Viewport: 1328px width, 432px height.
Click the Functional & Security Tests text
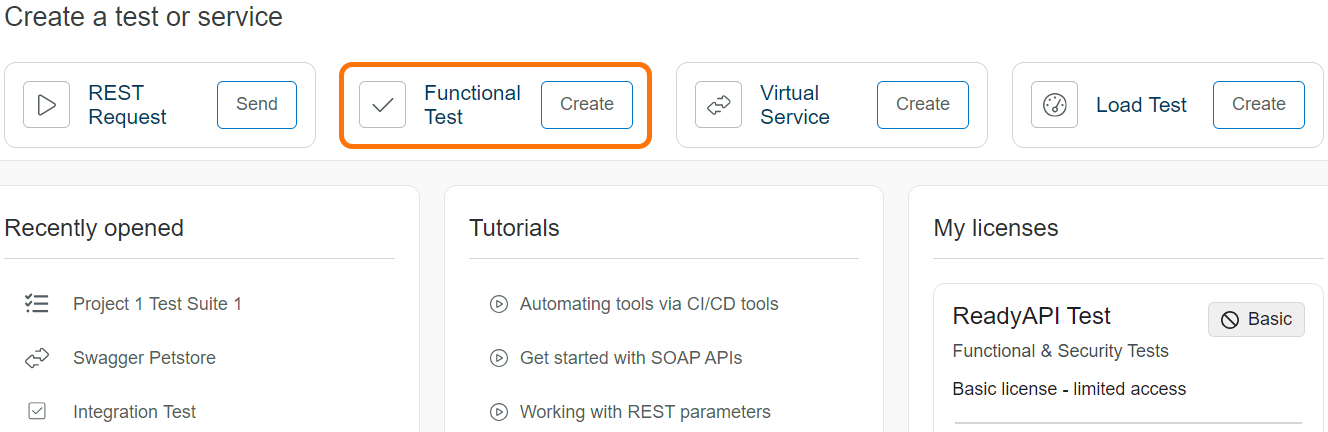[x=1060, y=351]
